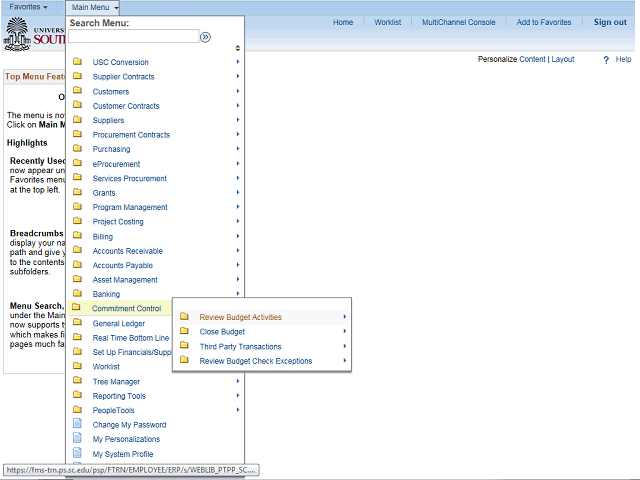The height and width of the screenshot is (480, 640).
Task: Click the folder icon beside Customer Contracts
Action: pyautogui.click(x=77, y=105)
